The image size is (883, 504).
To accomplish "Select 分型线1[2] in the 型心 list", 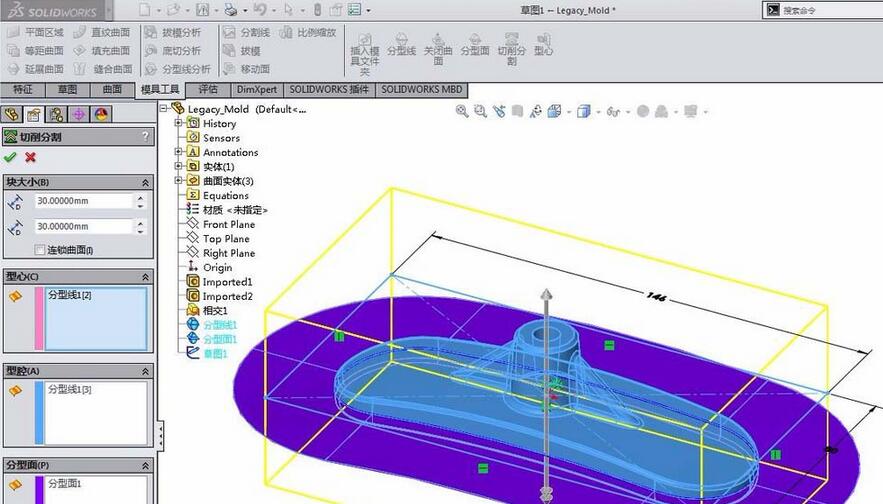I will pyautogui.click(x=69, y=295).
